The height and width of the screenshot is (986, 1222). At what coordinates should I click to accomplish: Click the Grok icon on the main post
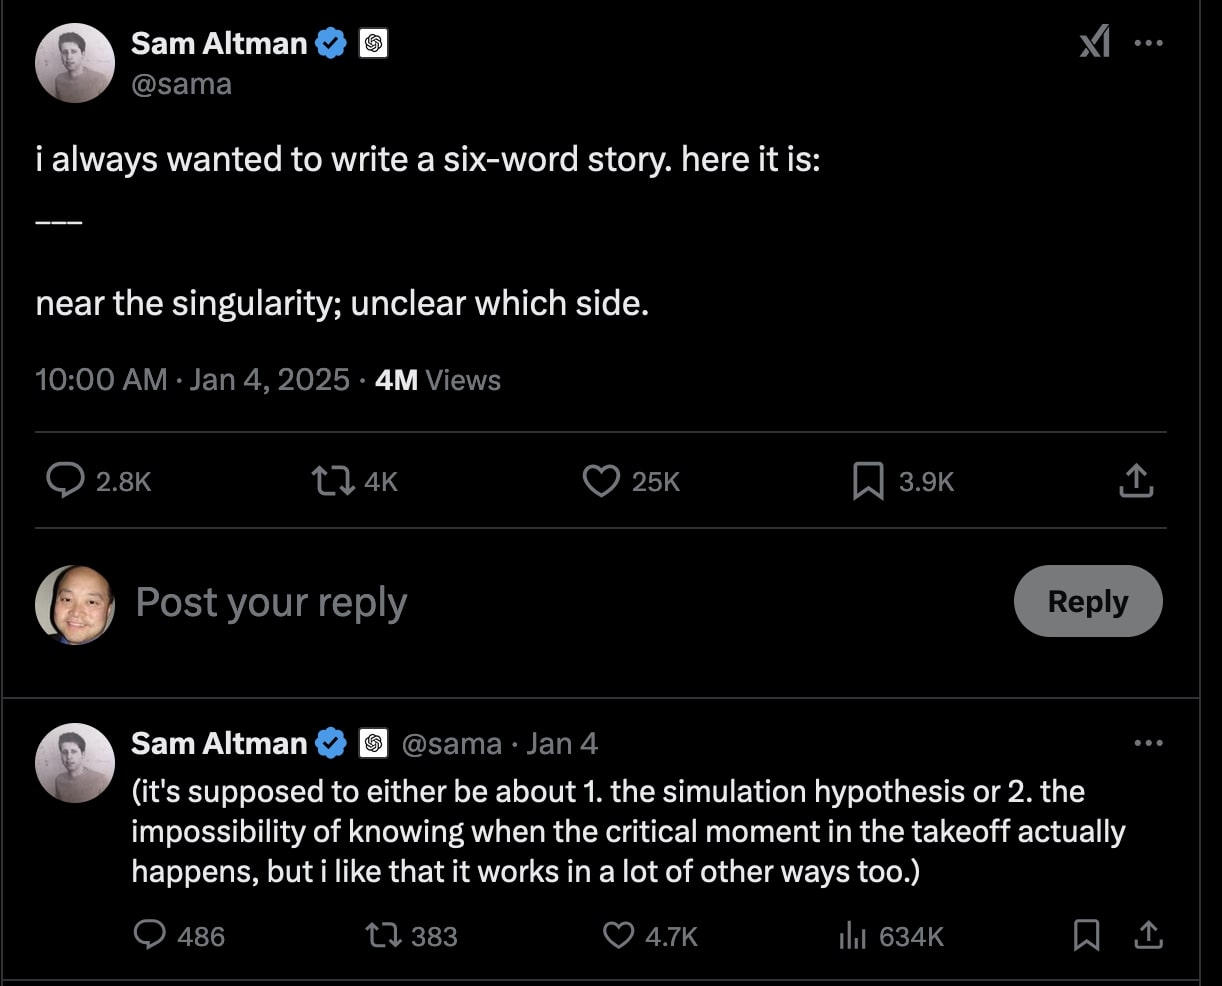[1094, 43]
